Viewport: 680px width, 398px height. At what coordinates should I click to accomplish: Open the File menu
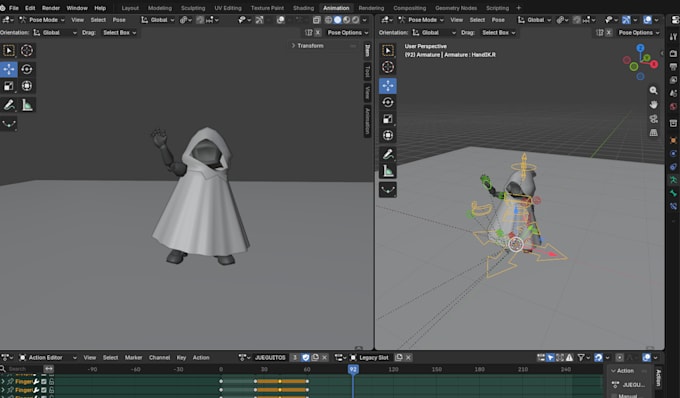click(x=14, y=8)
